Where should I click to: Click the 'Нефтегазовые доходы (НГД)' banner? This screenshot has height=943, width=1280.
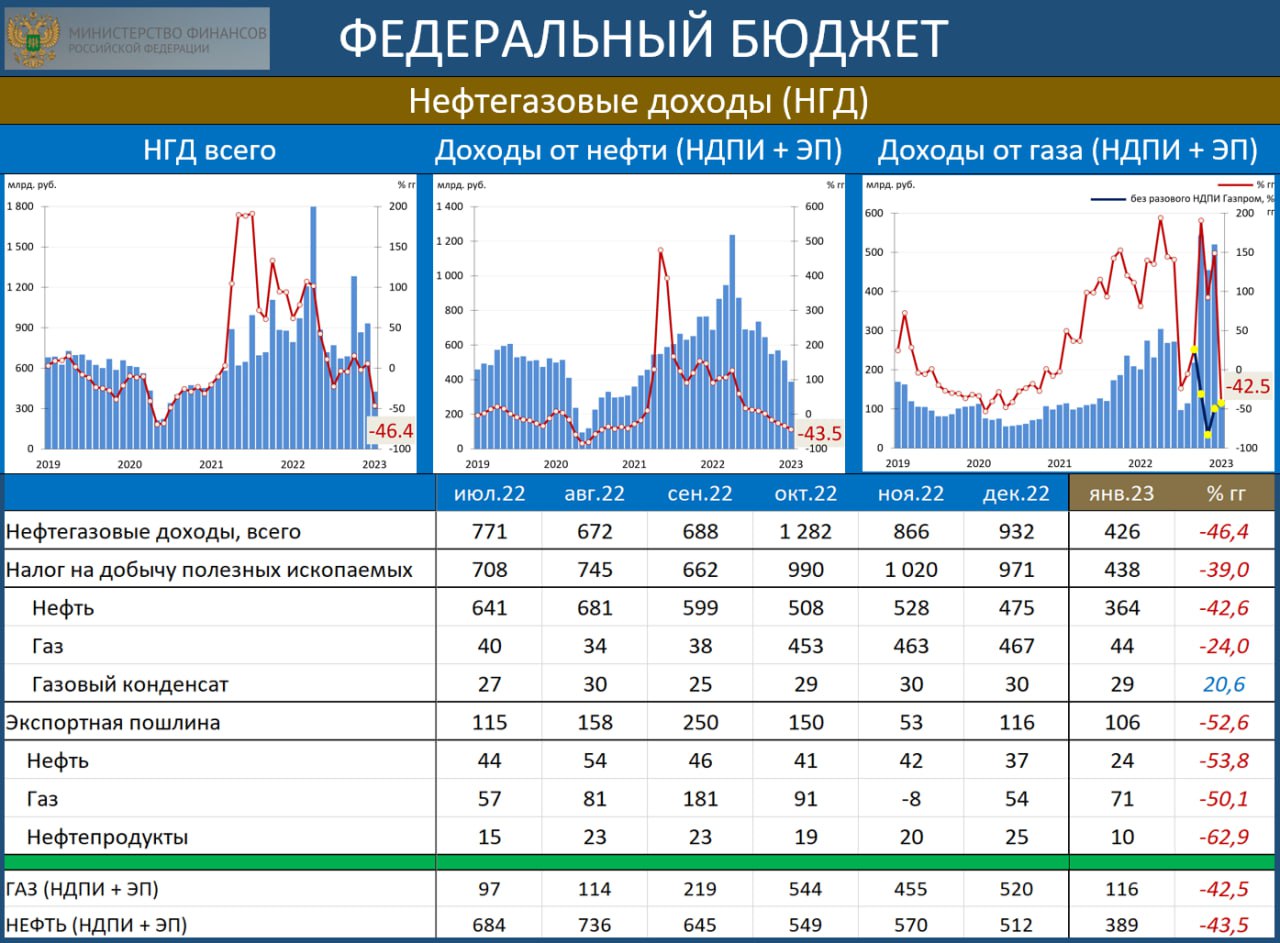pyautogui.click(x=638, y=101)
